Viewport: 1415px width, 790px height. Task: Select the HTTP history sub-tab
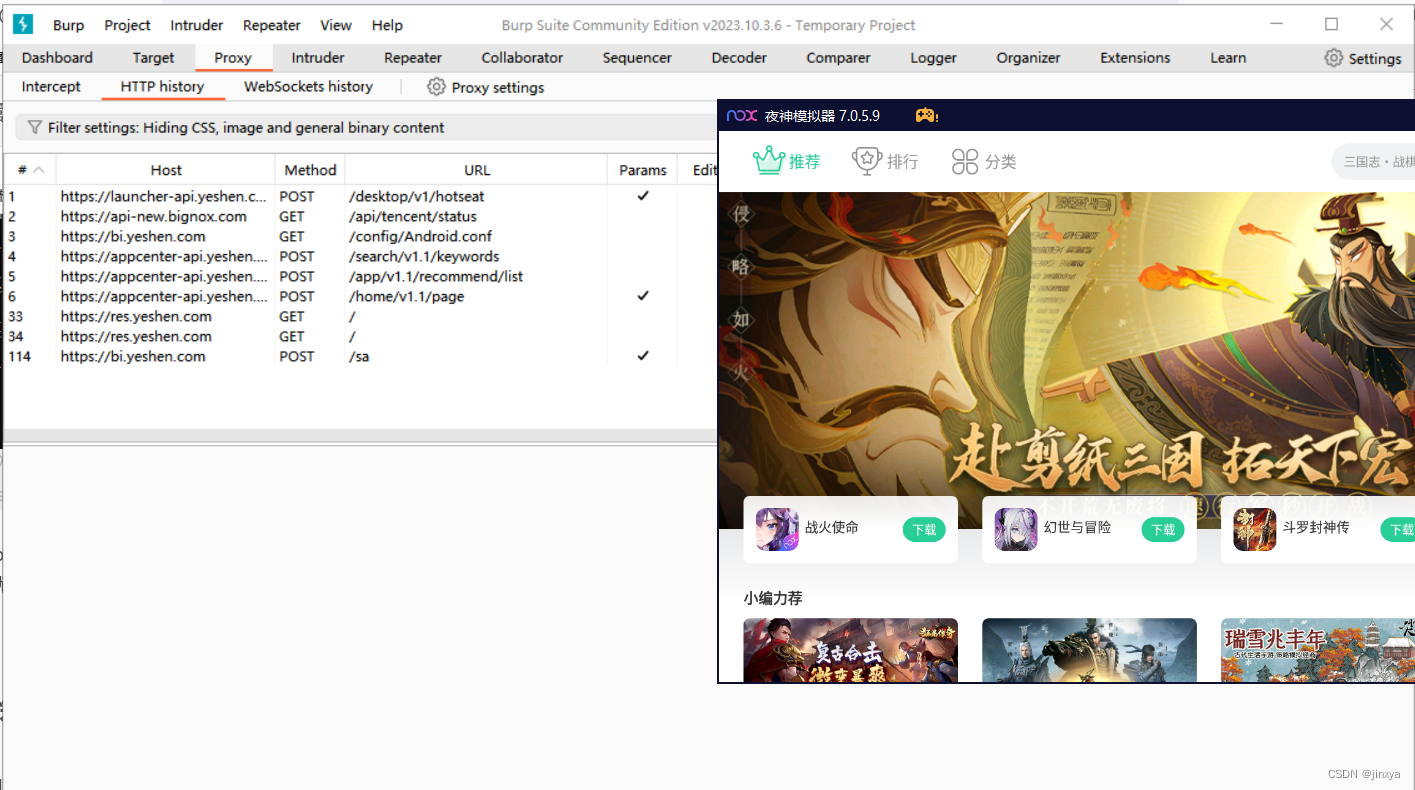coord(162,87)
